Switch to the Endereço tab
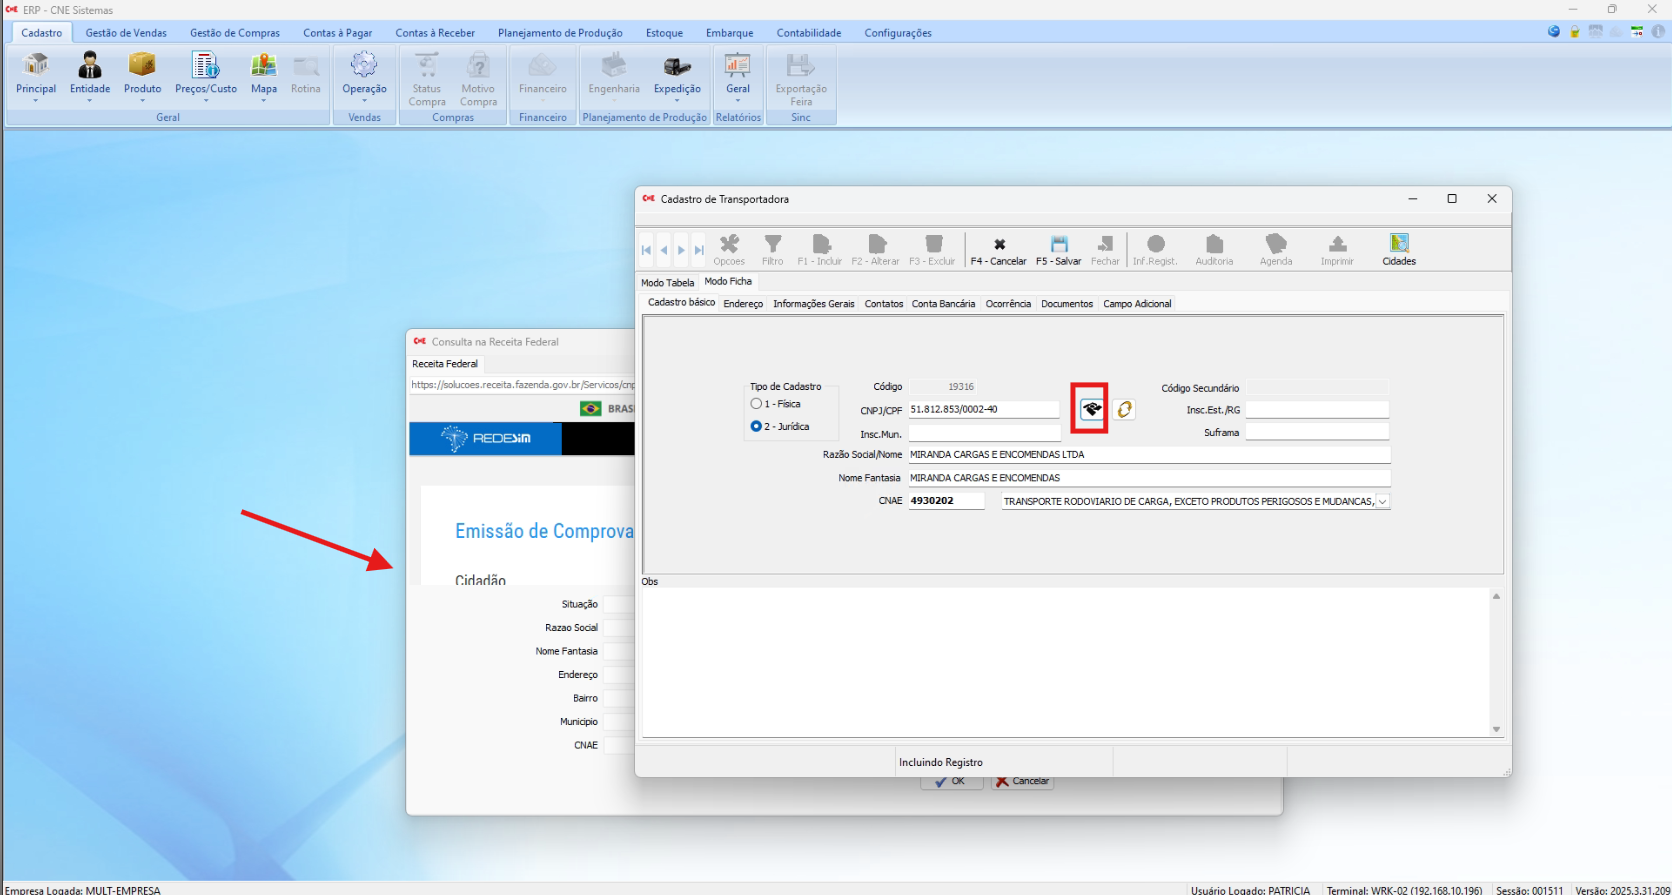The height and width of the screenshot is (895, 1672). click(x=743, y=304)
